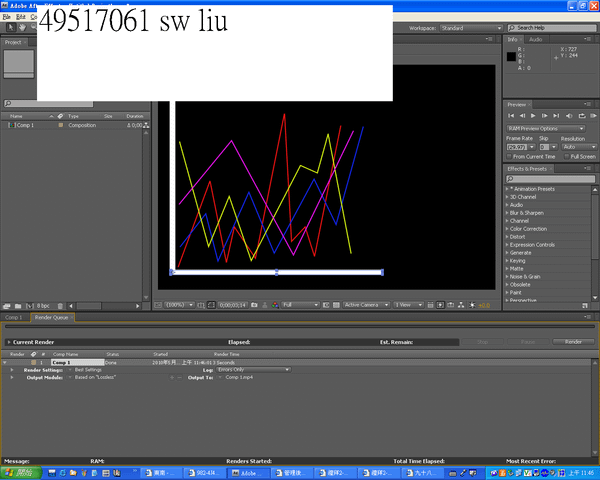The width and height of the screenshot is (600, 480).
Task: Open RAM Preview Options dropdown
Action: [x=546, y=129]
